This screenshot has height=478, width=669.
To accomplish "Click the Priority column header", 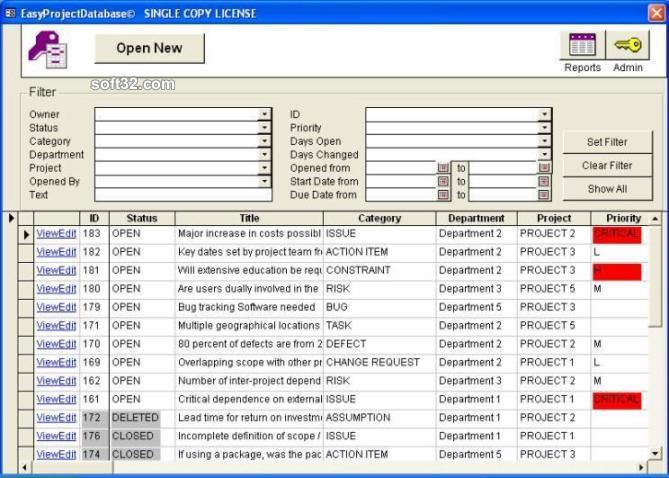I will [623, 219].
